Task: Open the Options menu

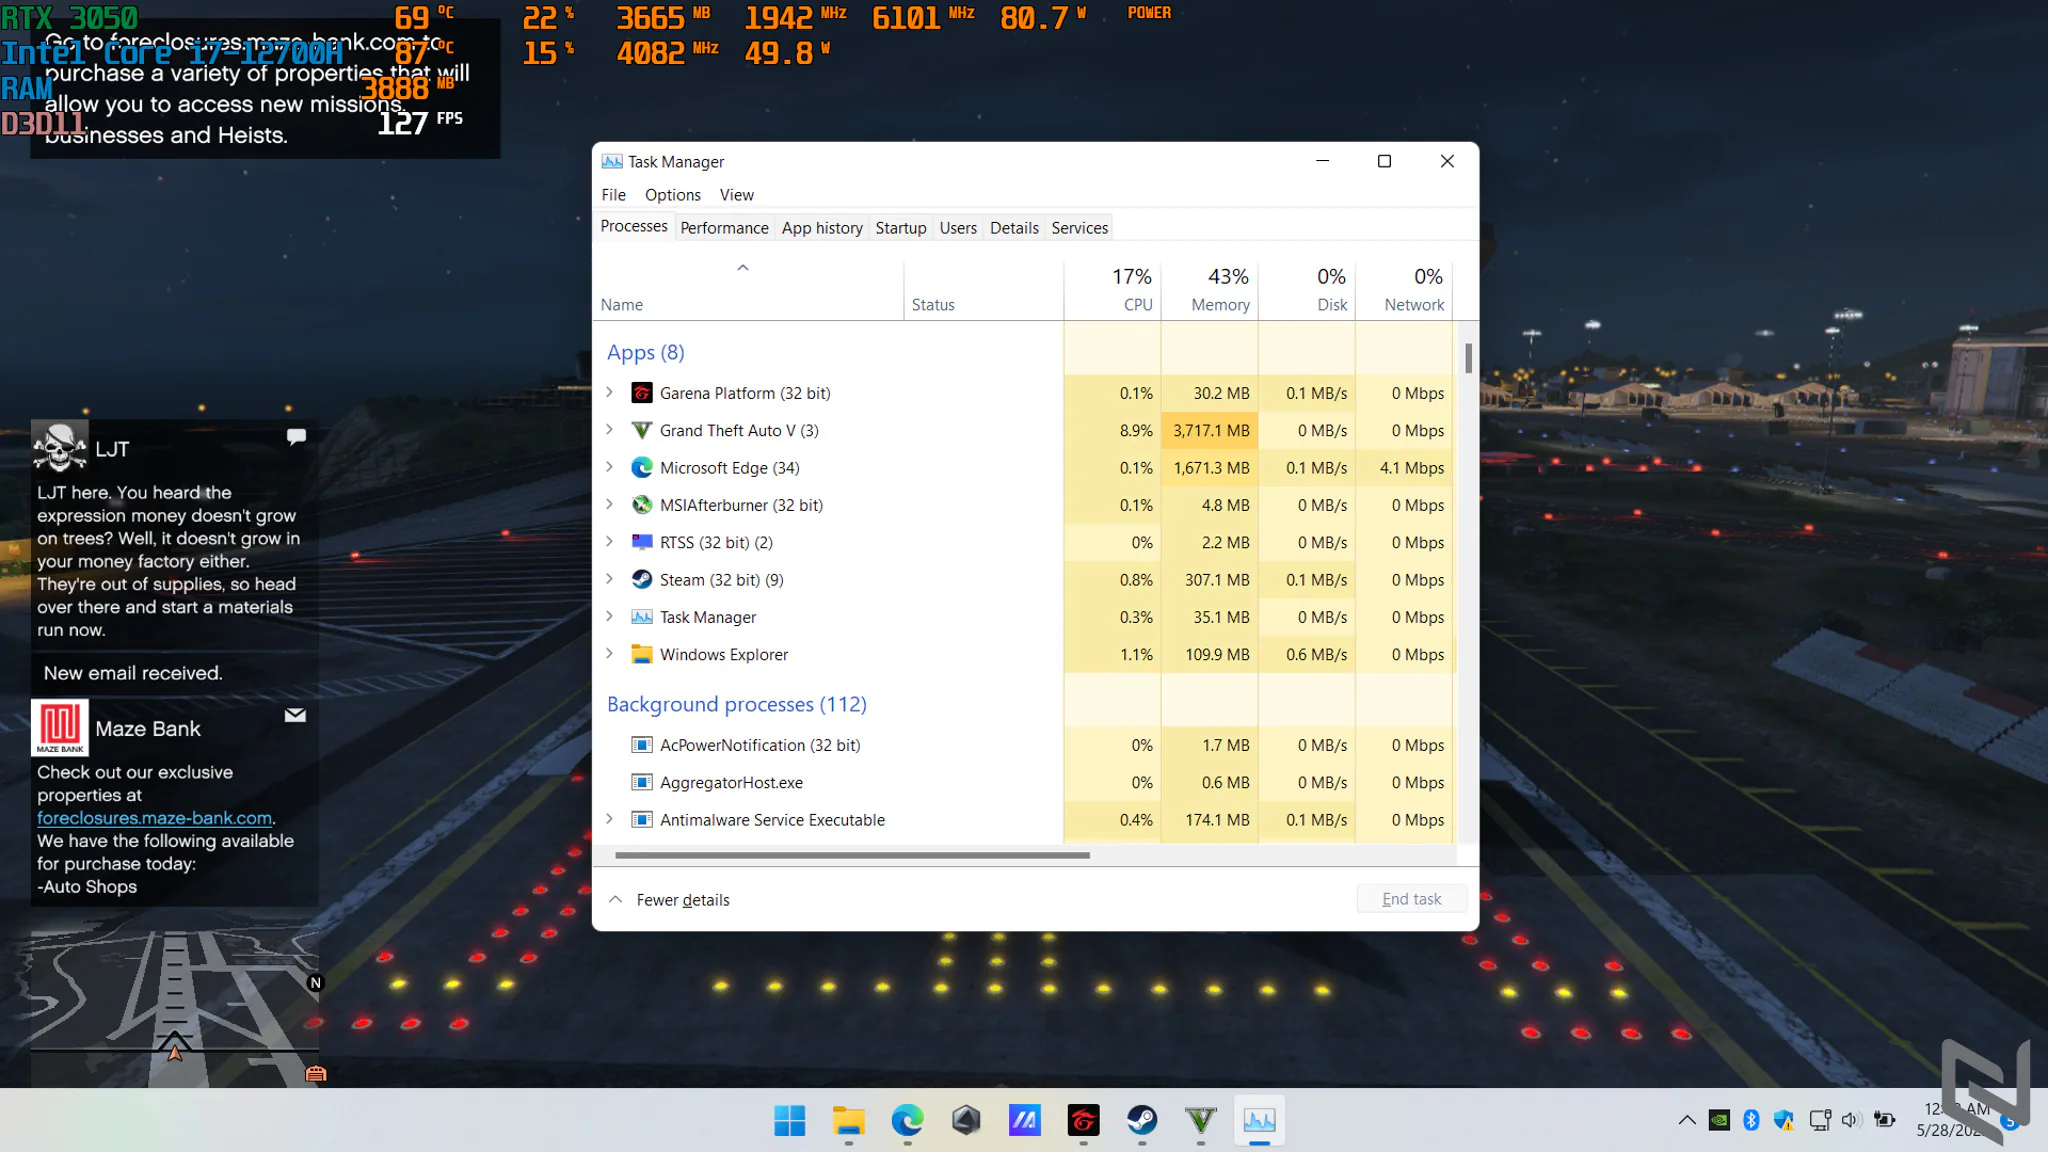Action: pos(672,195)
